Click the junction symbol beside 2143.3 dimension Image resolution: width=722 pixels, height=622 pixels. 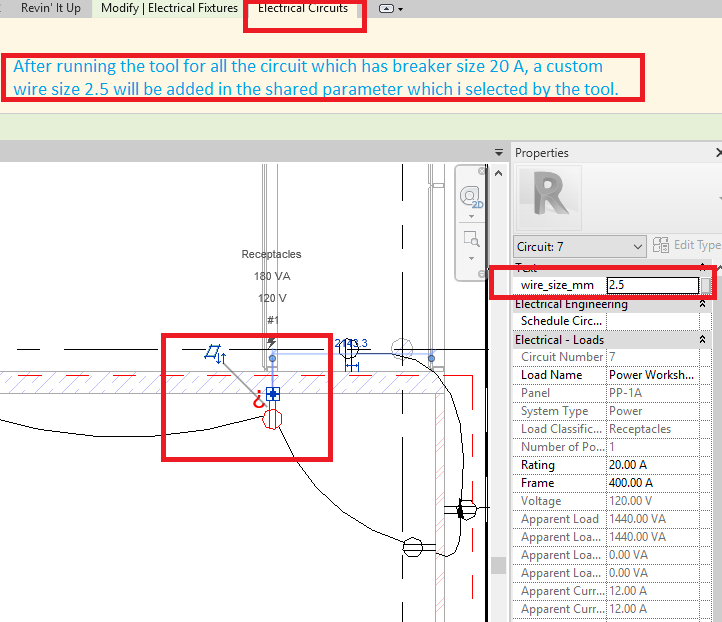pyautogui.click(x=349, y=350)
